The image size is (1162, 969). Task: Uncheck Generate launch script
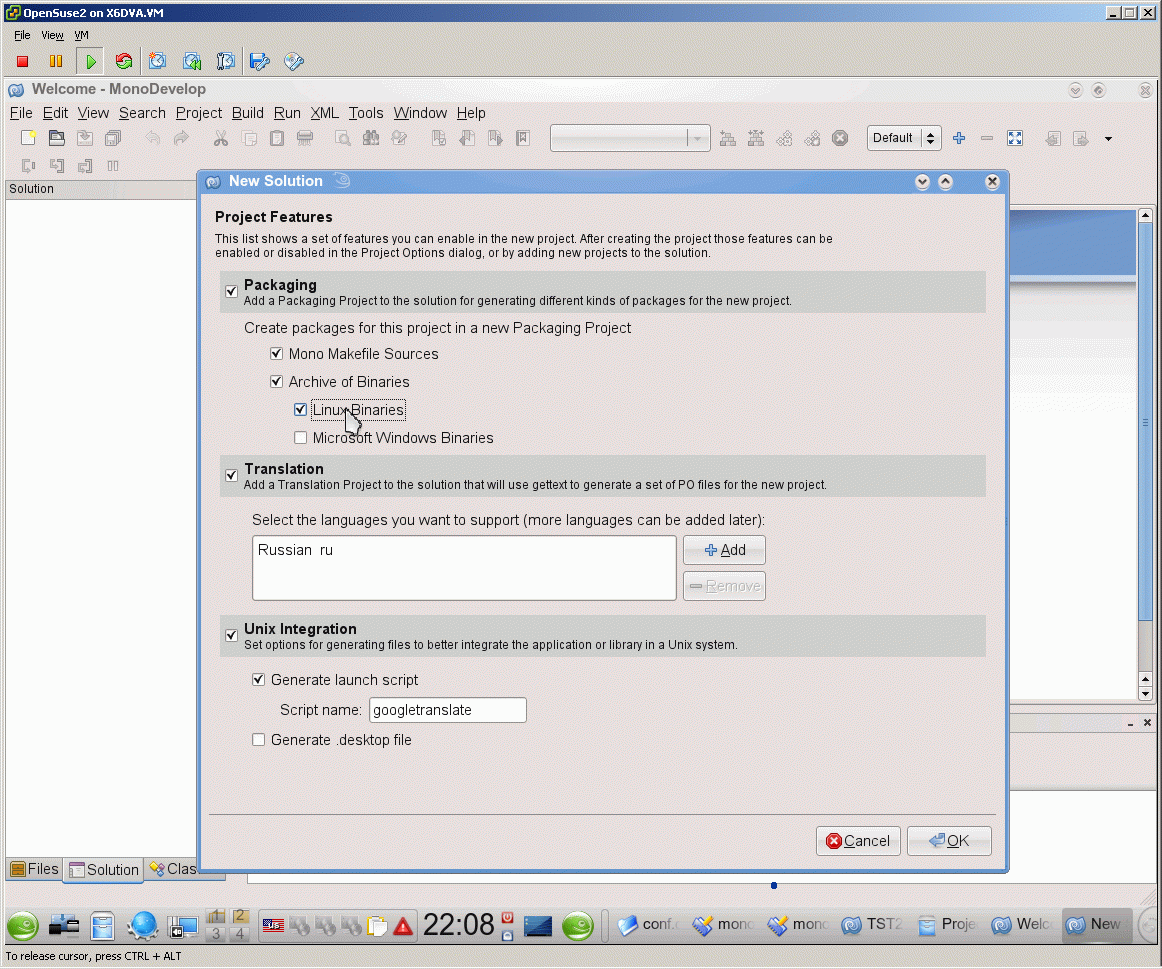tap(259, 679)
